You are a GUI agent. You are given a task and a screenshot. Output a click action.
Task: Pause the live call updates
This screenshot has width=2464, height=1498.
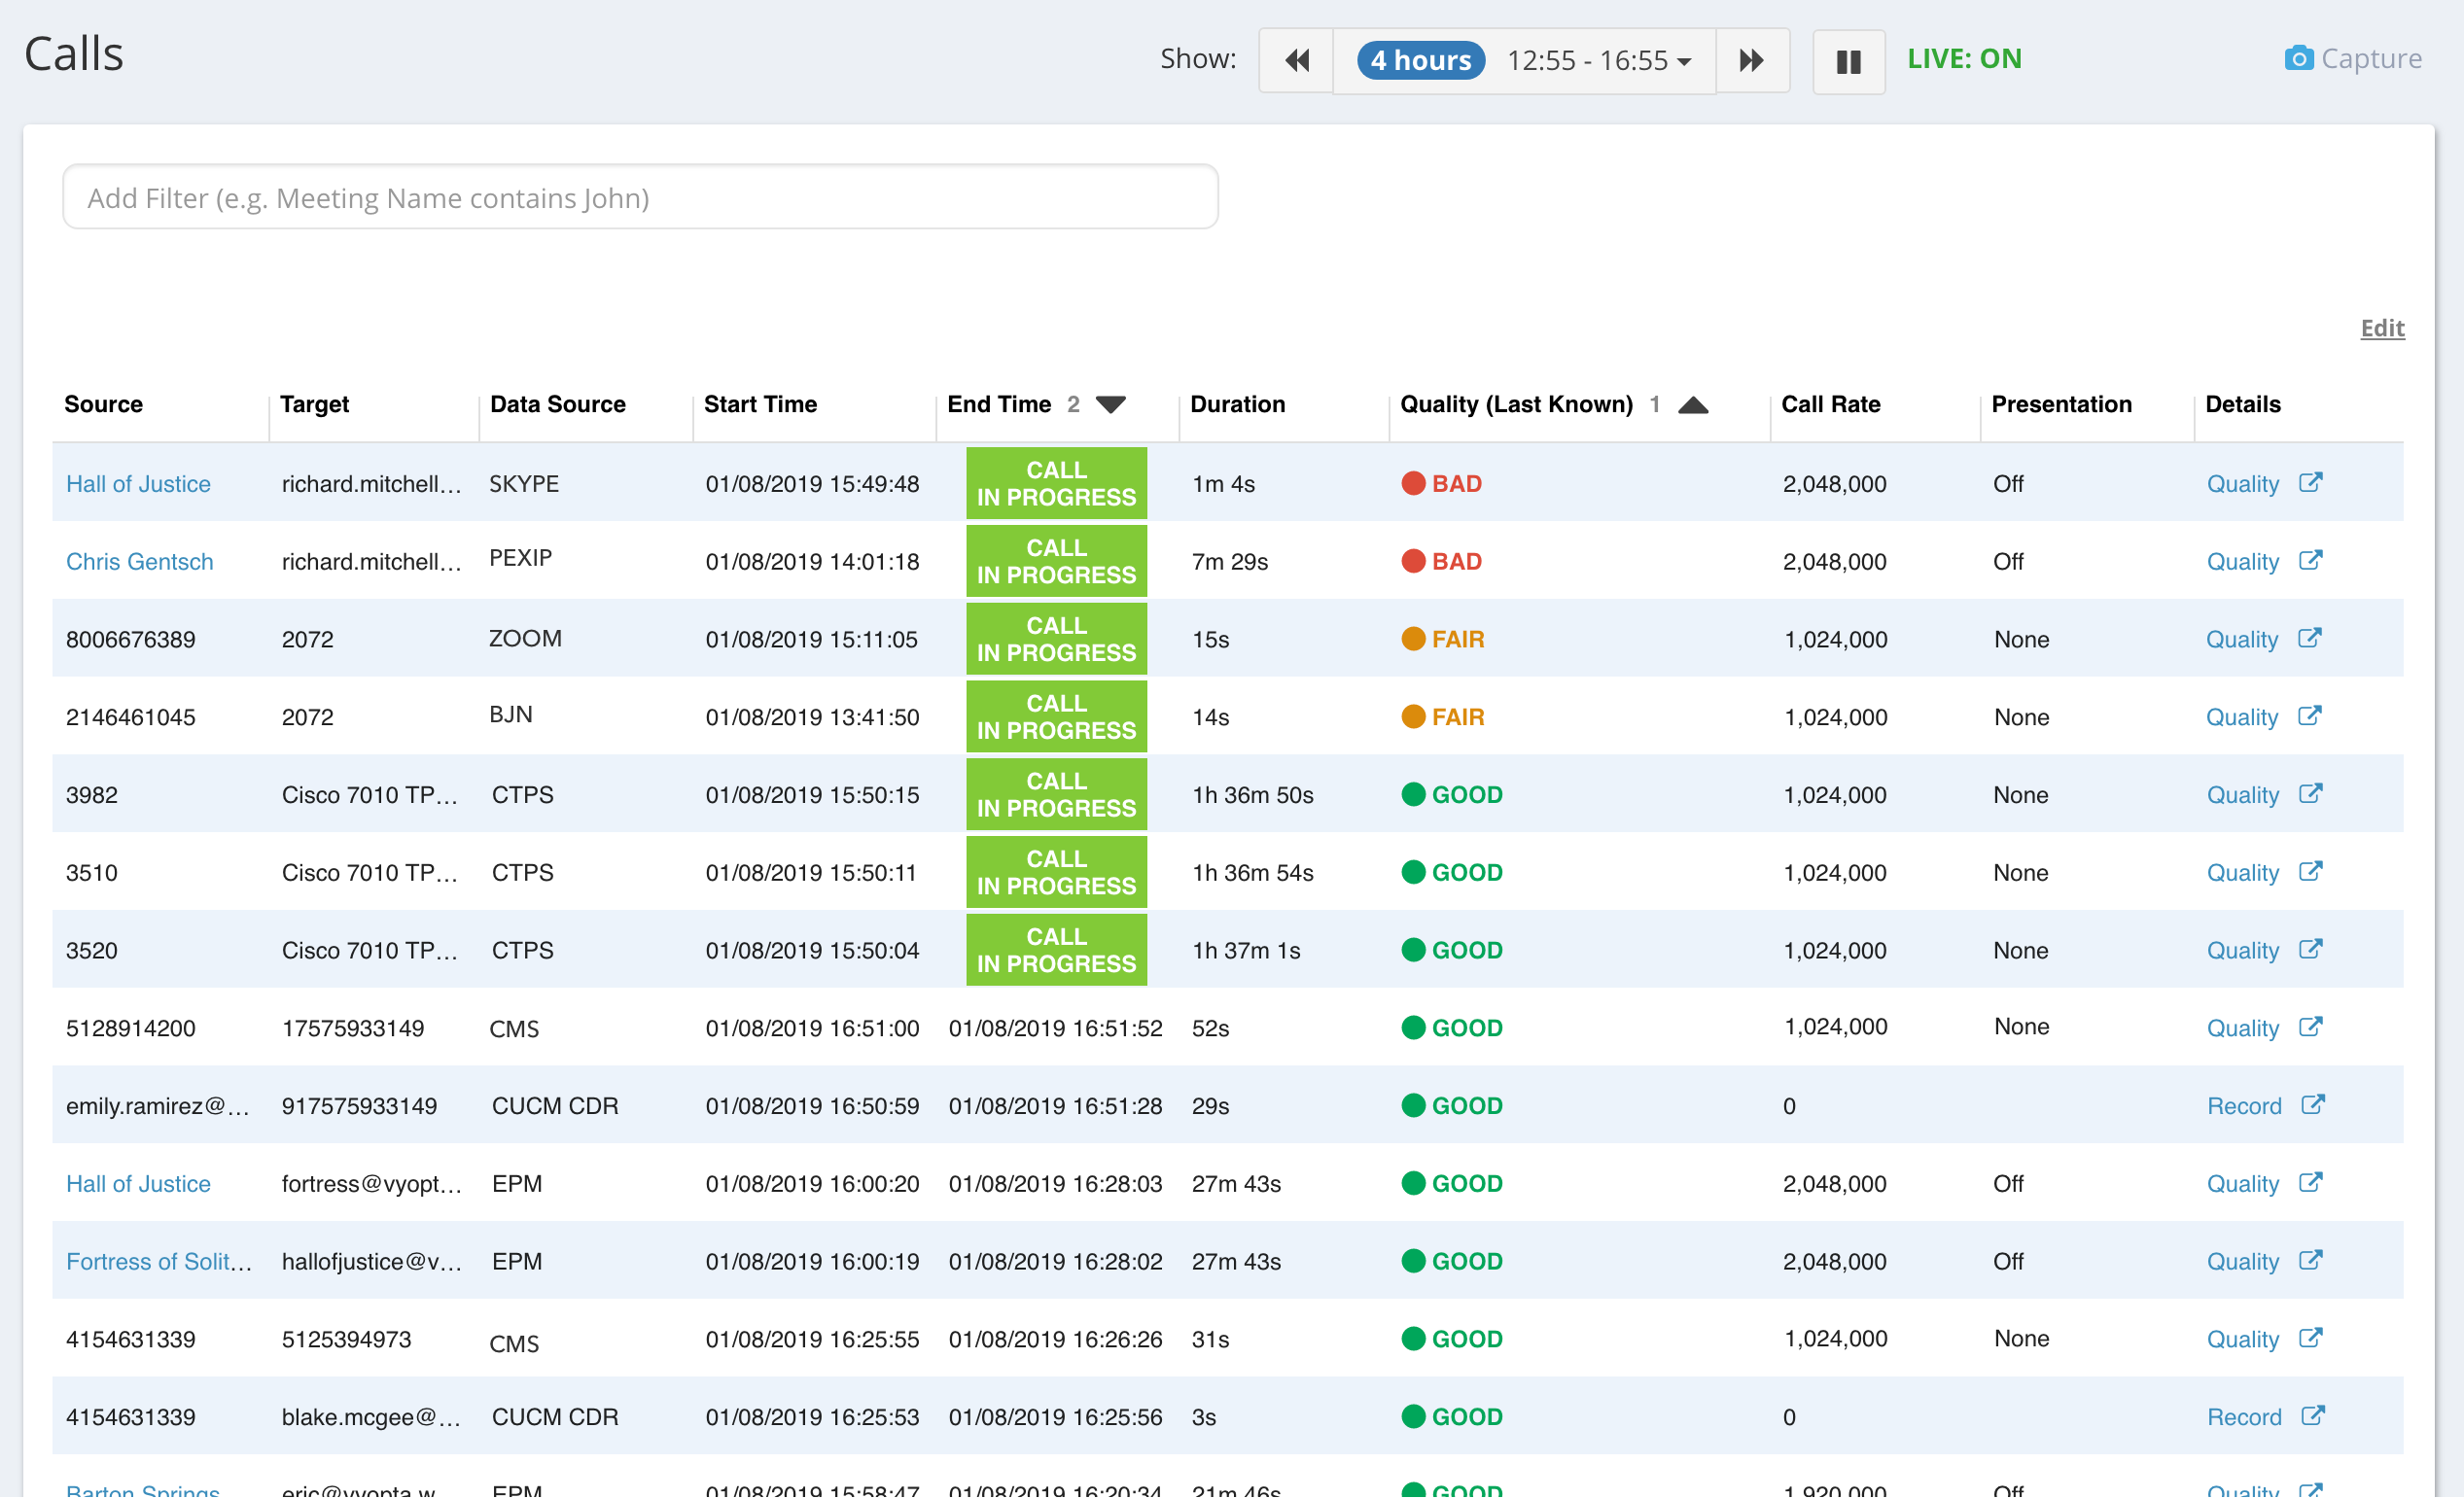(1848, 61)
